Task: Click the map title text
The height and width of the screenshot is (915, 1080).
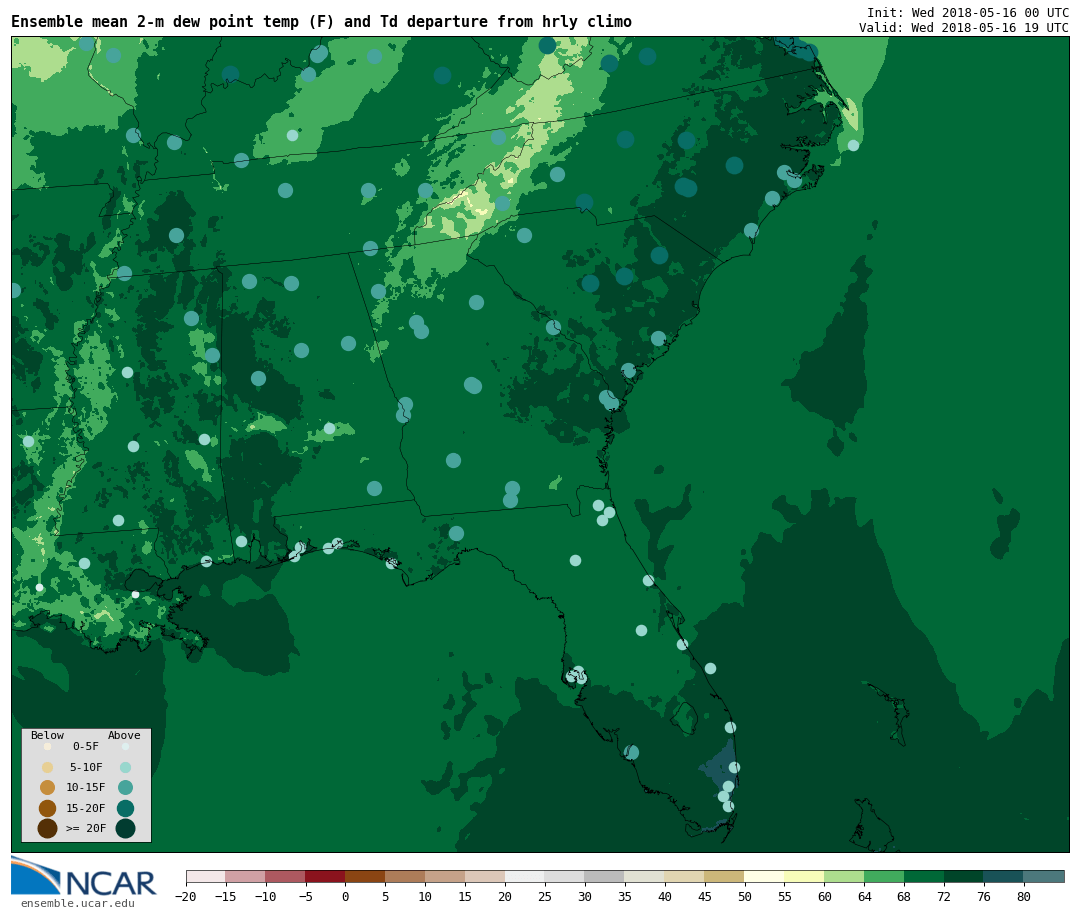Action: pos(321,22)
